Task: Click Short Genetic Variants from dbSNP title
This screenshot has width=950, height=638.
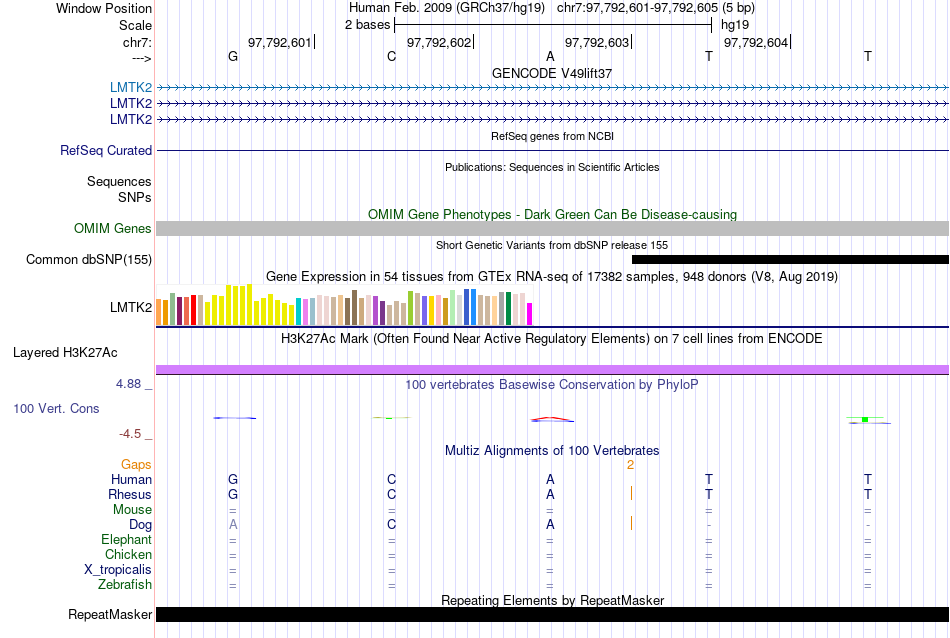Action: pos(552,245)
